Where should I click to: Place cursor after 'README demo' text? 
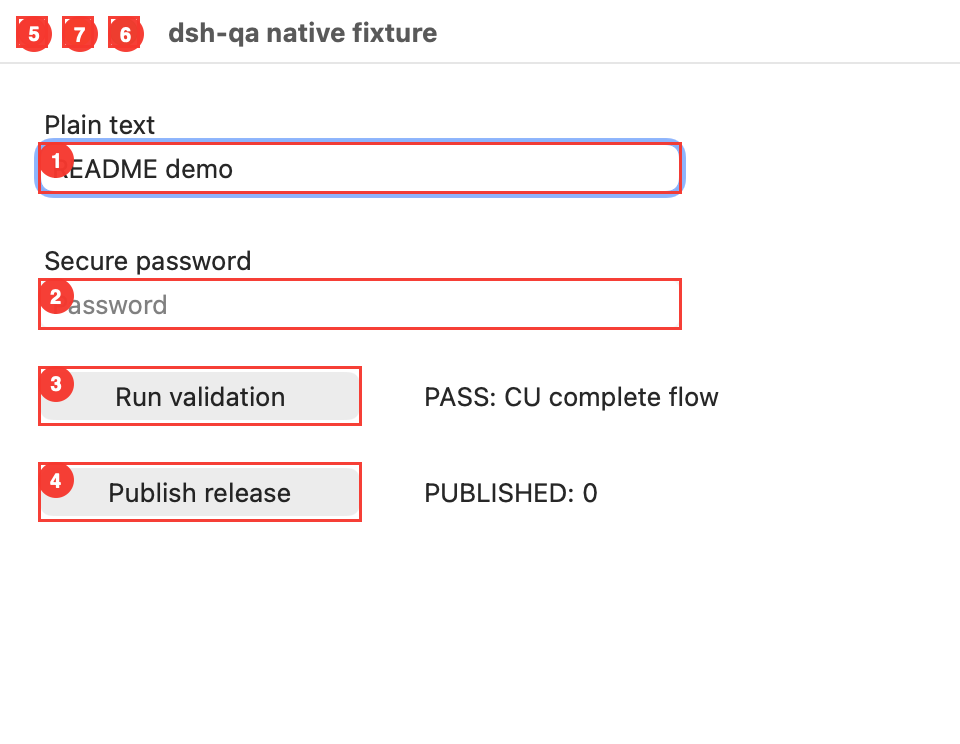click(234, 169)
